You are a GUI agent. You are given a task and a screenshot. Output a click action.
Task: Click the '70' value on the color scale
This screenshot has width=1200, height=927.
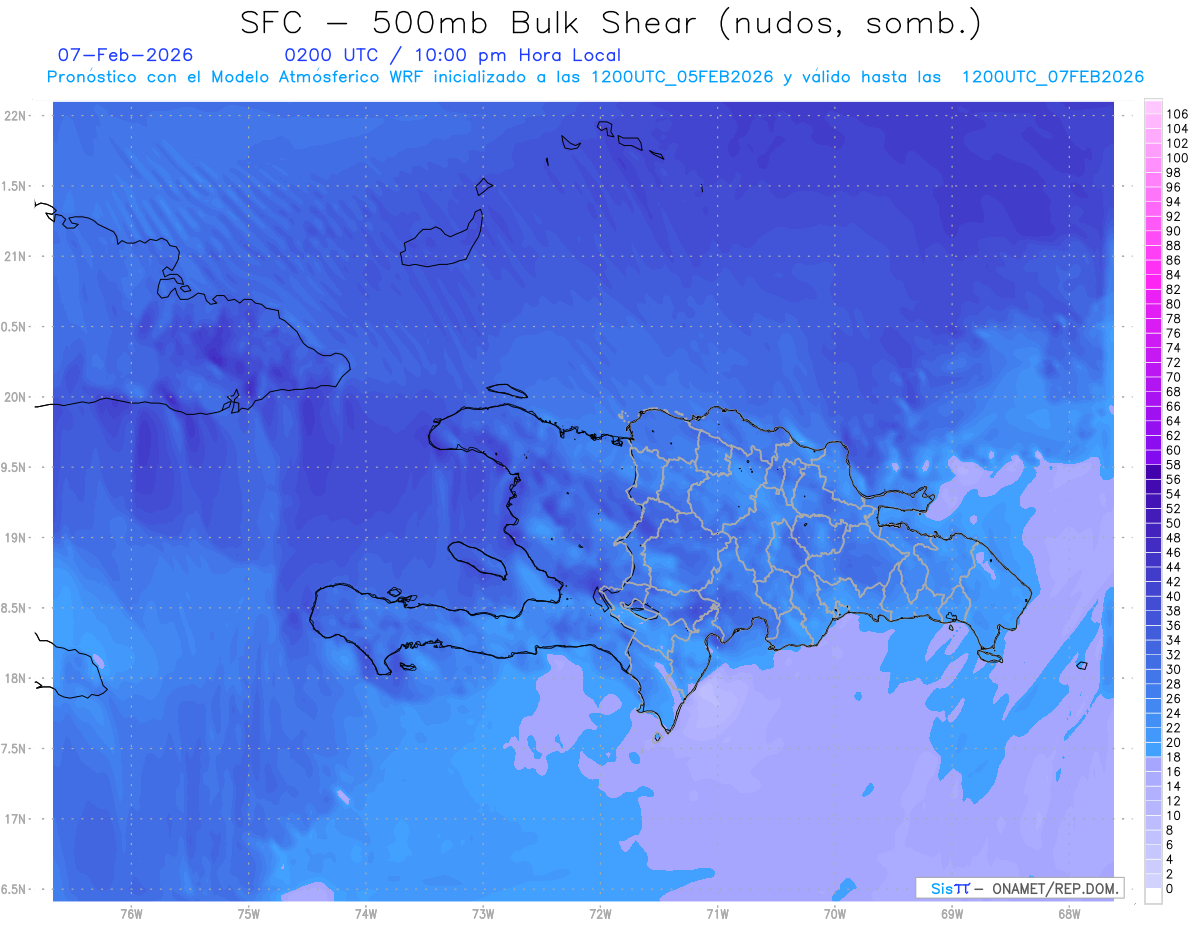point(1173,377)
